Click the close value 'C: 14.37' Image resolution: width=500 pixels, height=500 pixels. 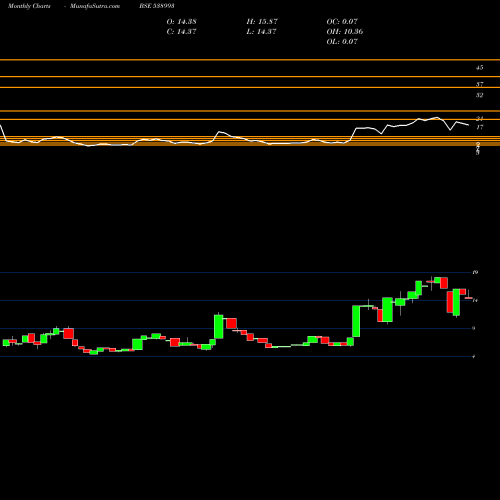181,31
